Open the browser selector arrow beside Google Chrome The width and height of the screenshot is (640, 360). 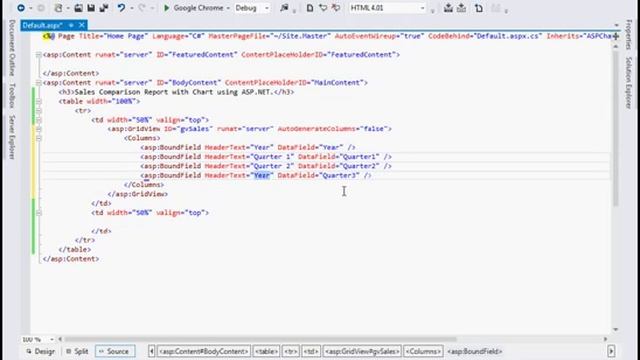[x=228, y=8]
